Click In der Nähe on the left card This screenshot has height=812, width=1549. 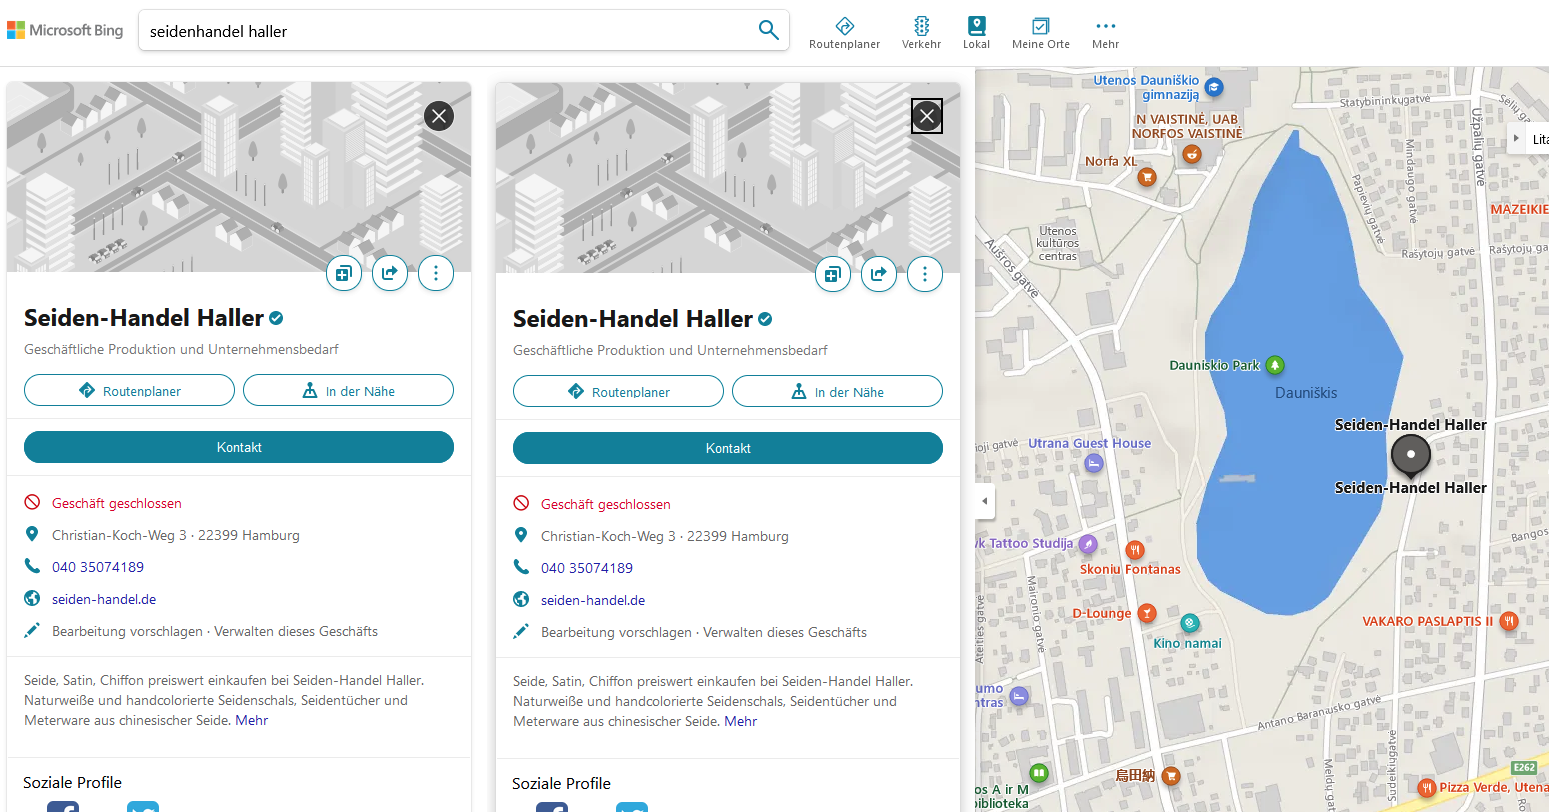pos(348,390)
